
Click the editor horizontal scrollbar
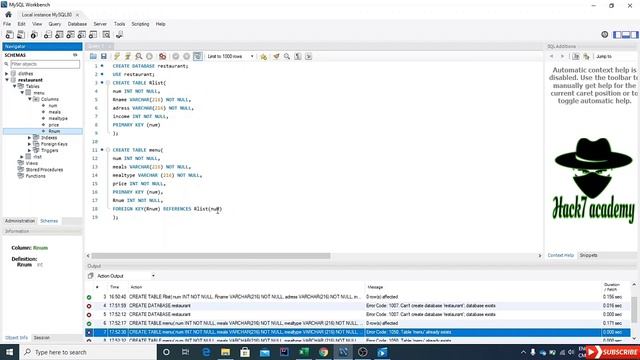pos(211,256)
